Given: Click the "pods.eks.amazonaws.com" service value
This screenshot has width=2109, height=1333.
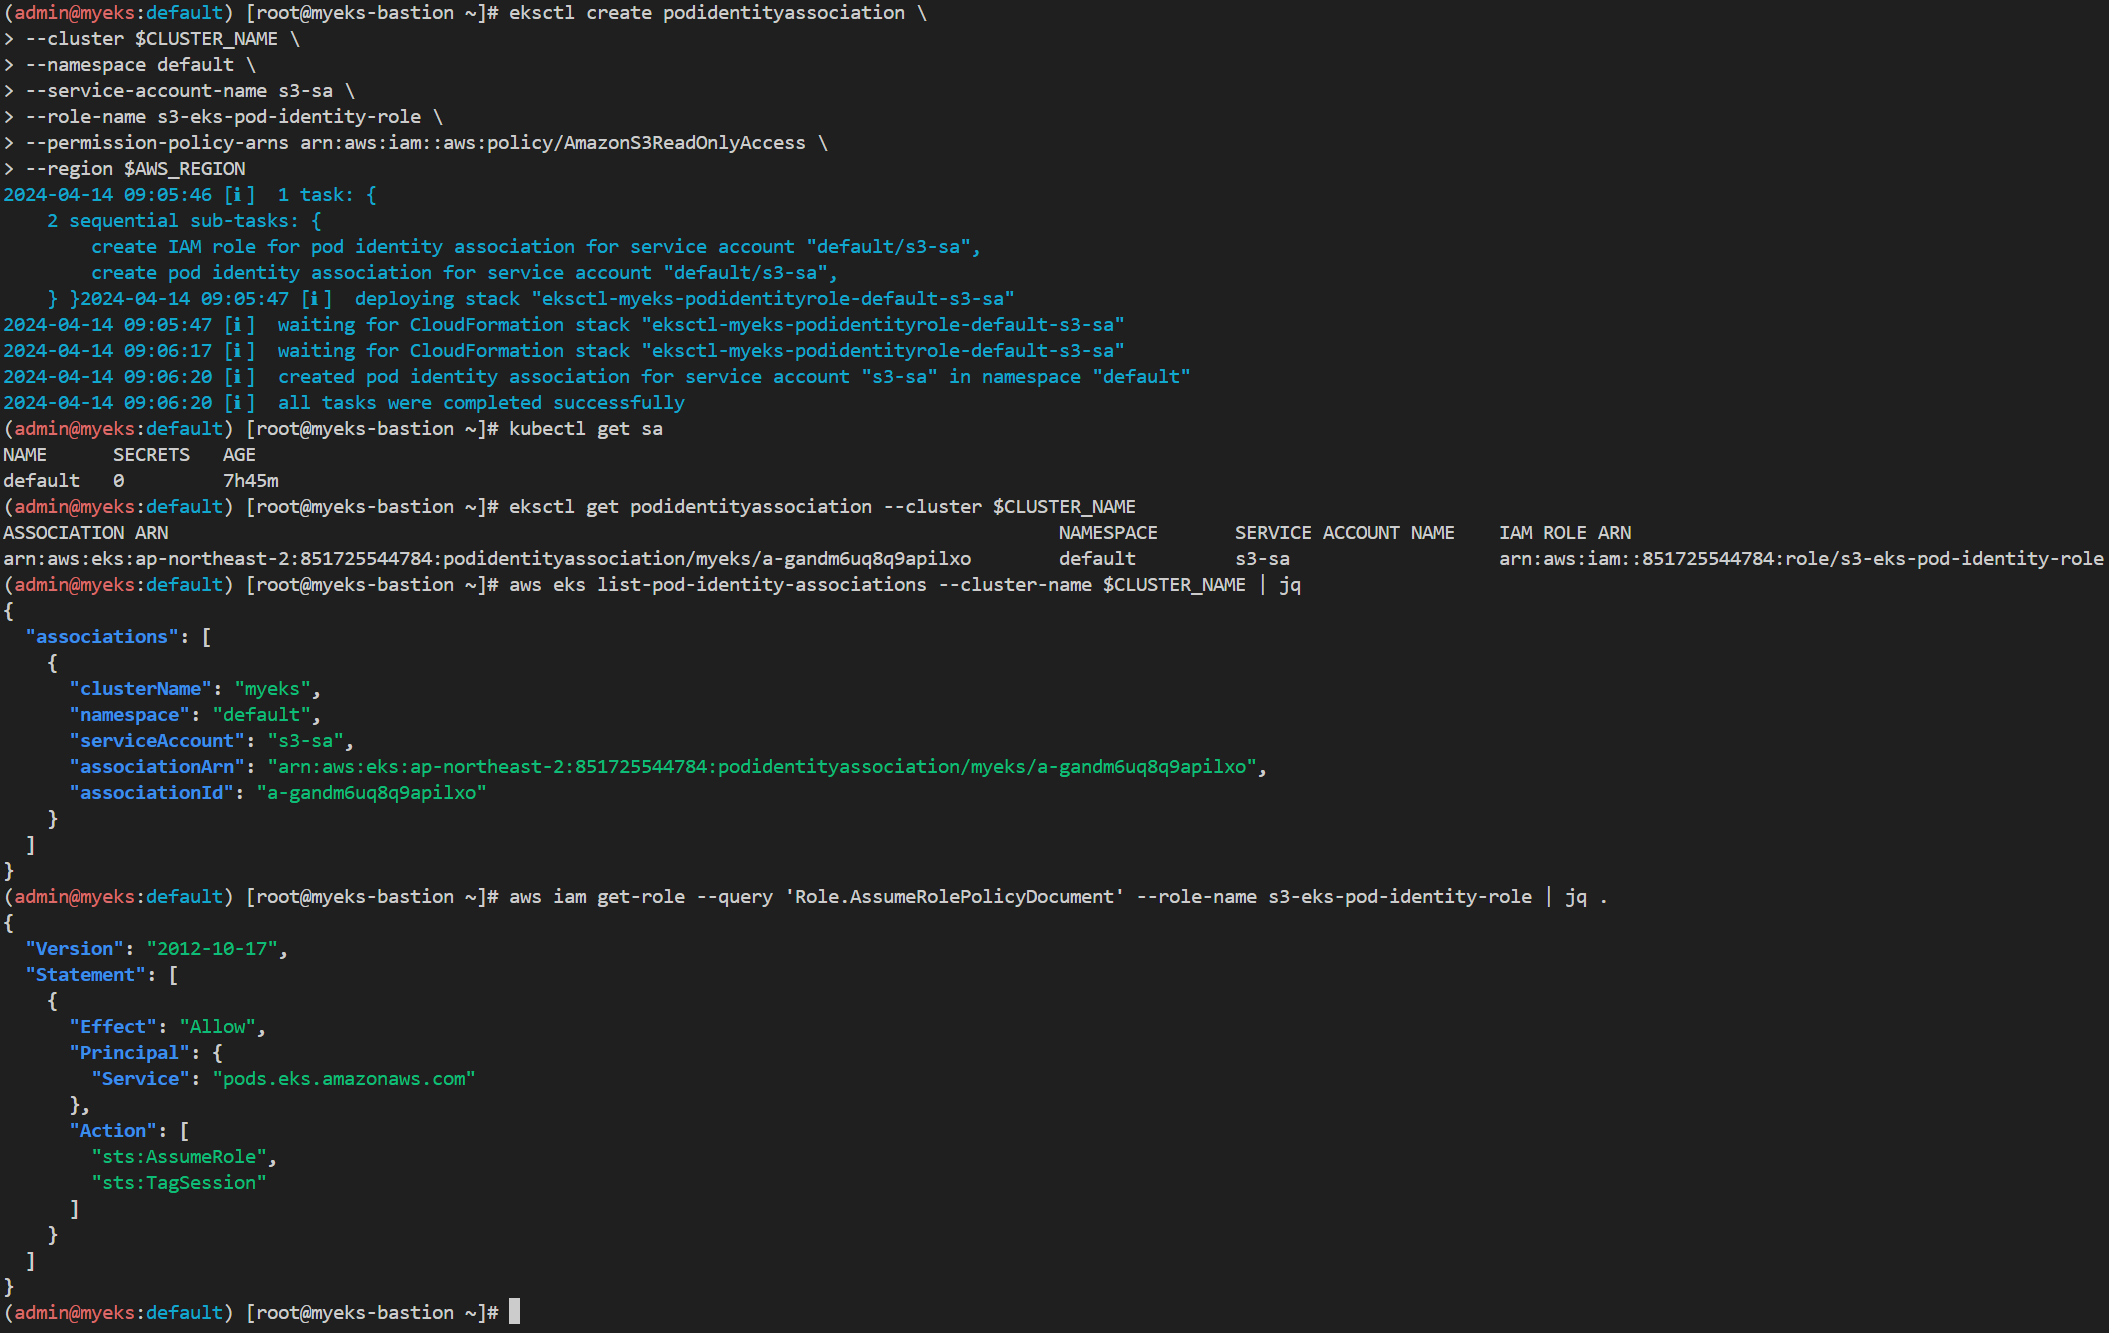Looking at the screenshot, I should (344, 1079).
